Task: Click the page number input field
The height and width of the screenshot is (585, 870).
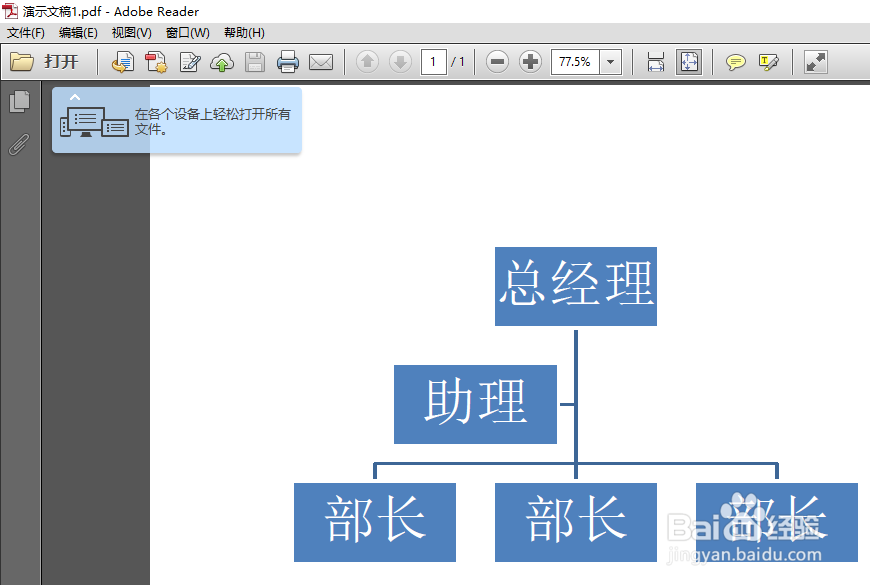Action: [x=432, y=61]
